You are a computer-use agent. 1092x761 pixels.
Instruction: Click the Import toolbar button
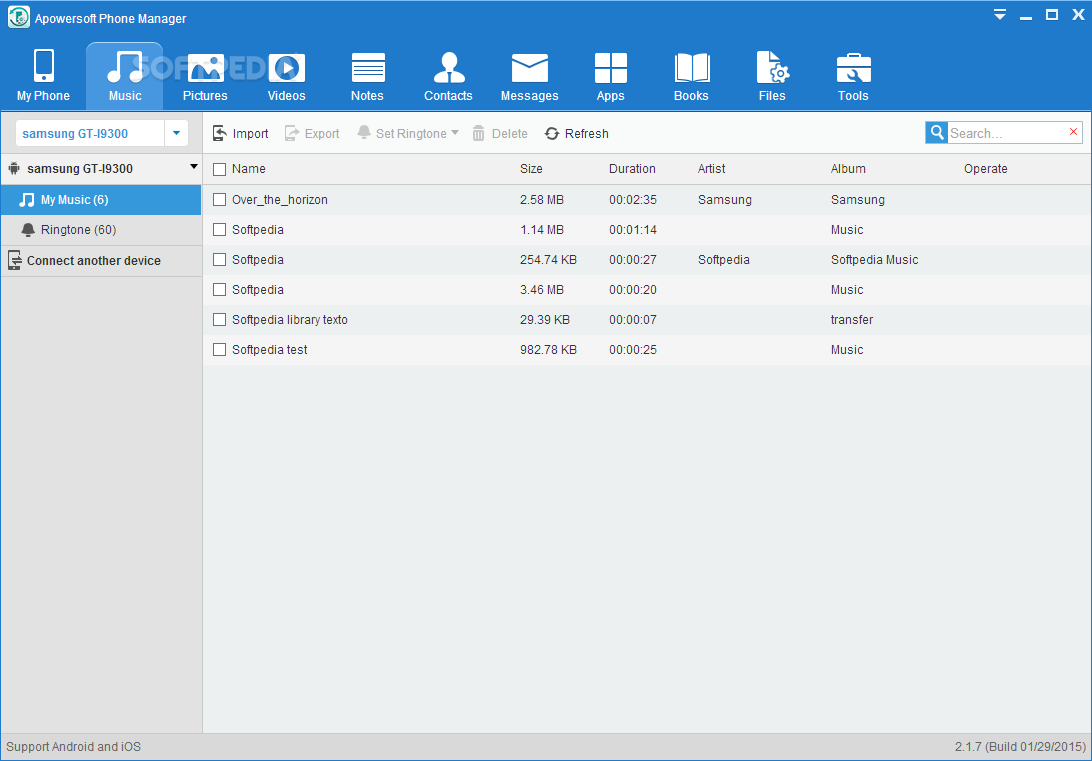click(x=240, y=134)
